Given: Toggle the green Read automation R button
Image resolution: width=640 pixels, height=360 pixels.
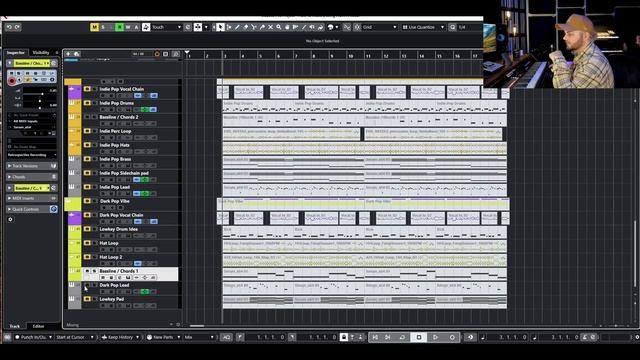Looking at the screenshot, I should 120,27.
